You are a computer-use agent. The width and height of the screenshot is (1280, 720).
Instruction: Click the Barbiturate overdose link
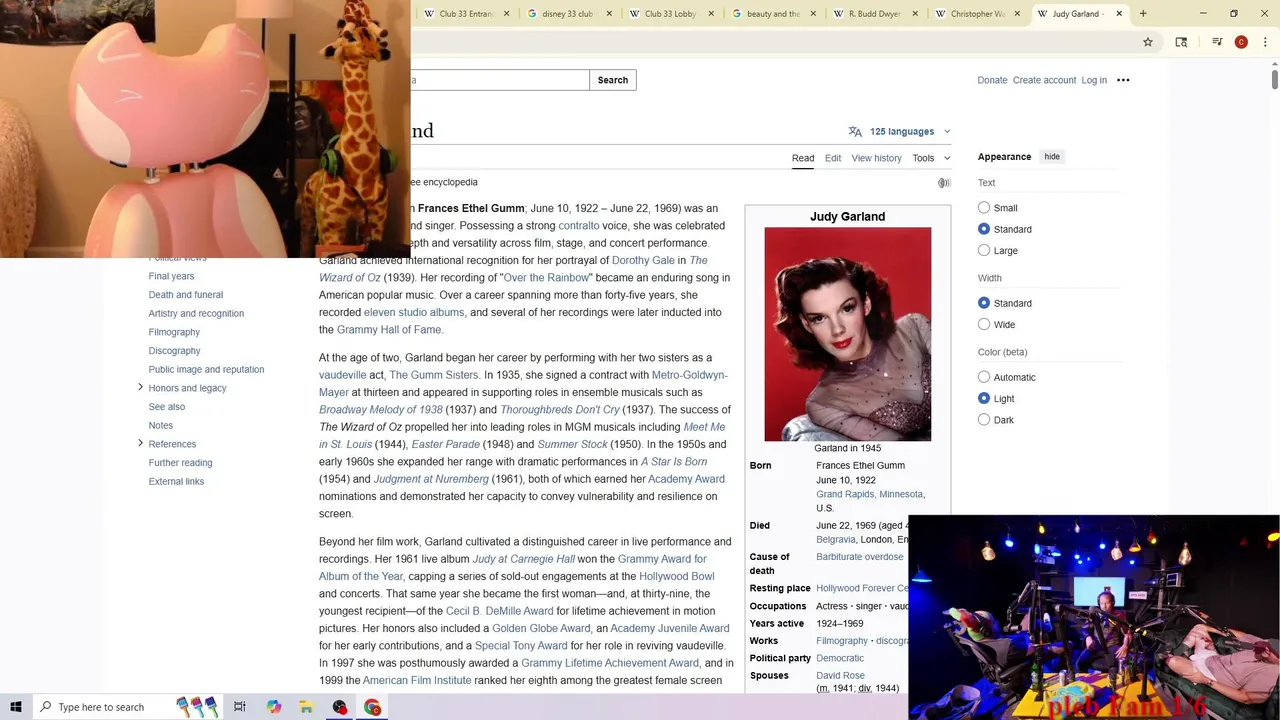tap(859, 557)
